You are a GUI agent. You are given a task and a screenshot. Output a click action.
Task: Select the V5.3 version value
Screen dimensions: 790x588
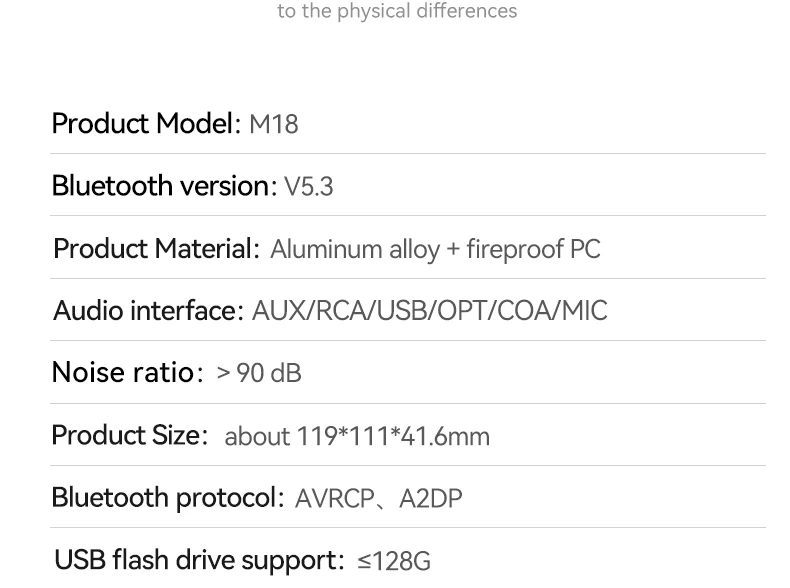[309, 187]
